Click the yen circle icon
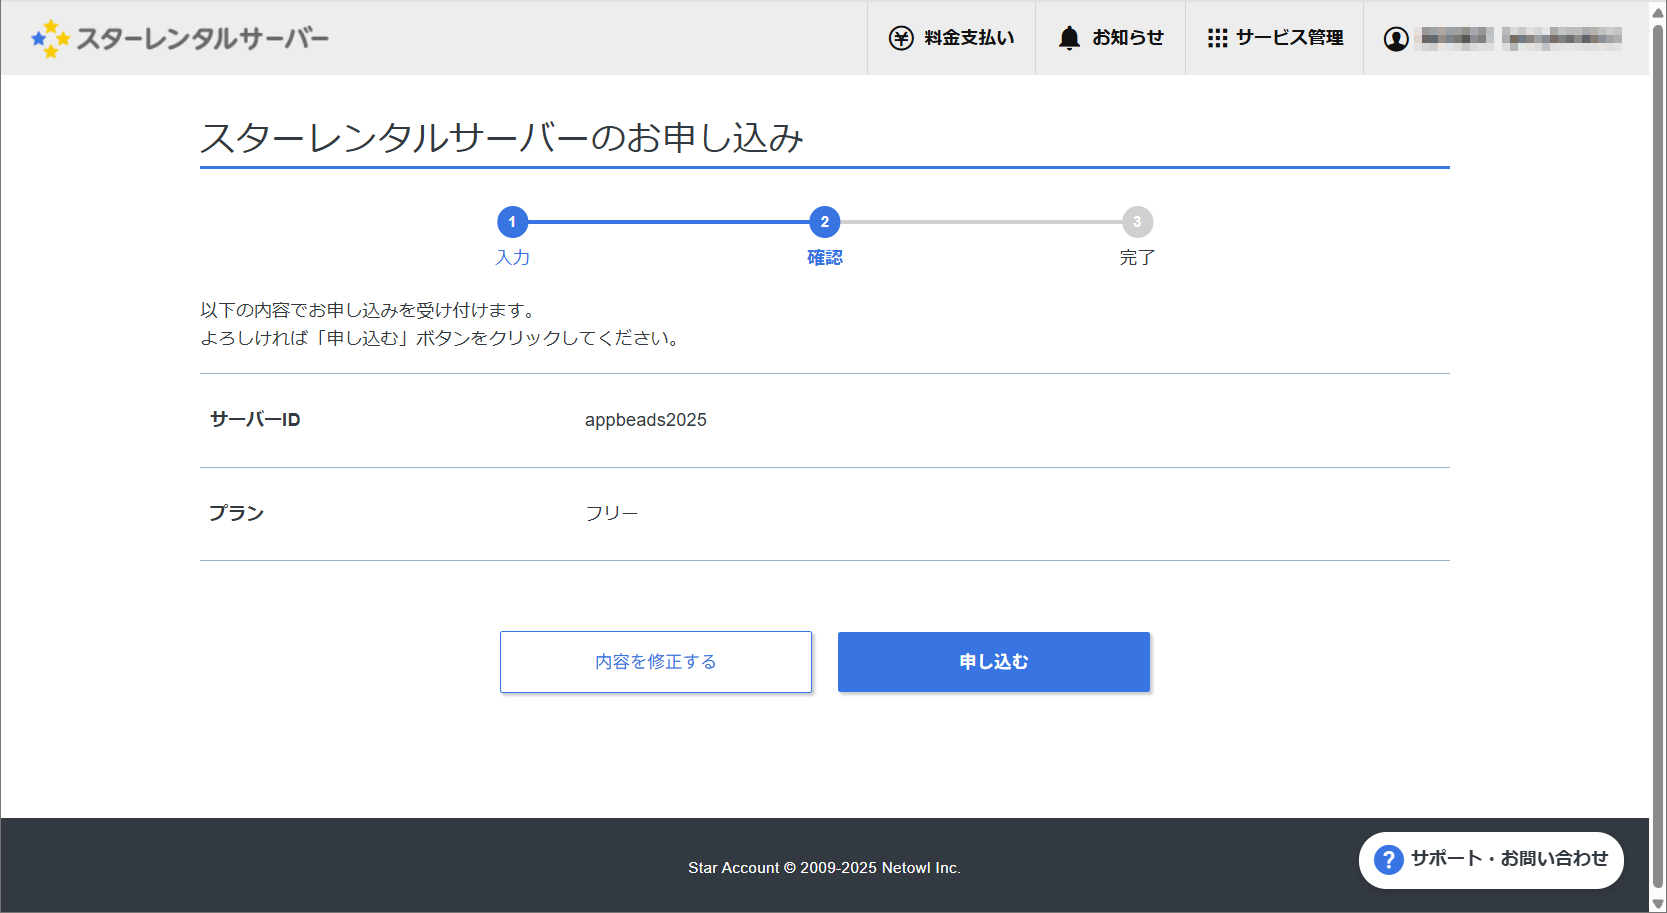The image size is (1667, 913). (901, 38)
